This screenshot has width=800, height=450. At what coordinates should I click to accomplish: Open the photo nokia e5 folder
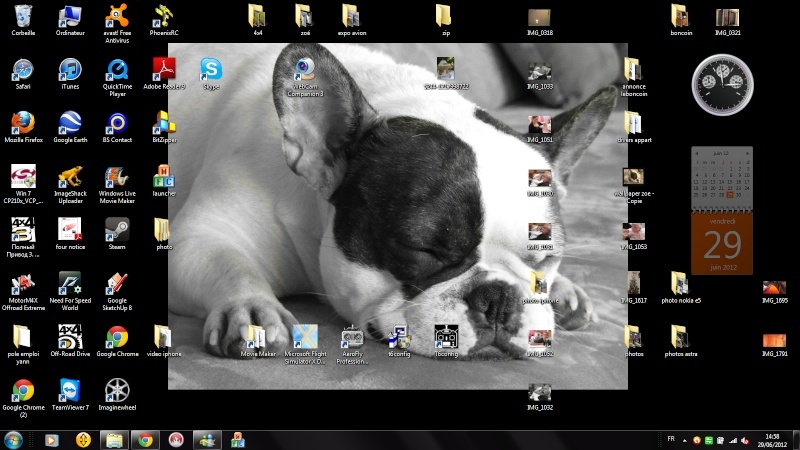tap(681, 288)
